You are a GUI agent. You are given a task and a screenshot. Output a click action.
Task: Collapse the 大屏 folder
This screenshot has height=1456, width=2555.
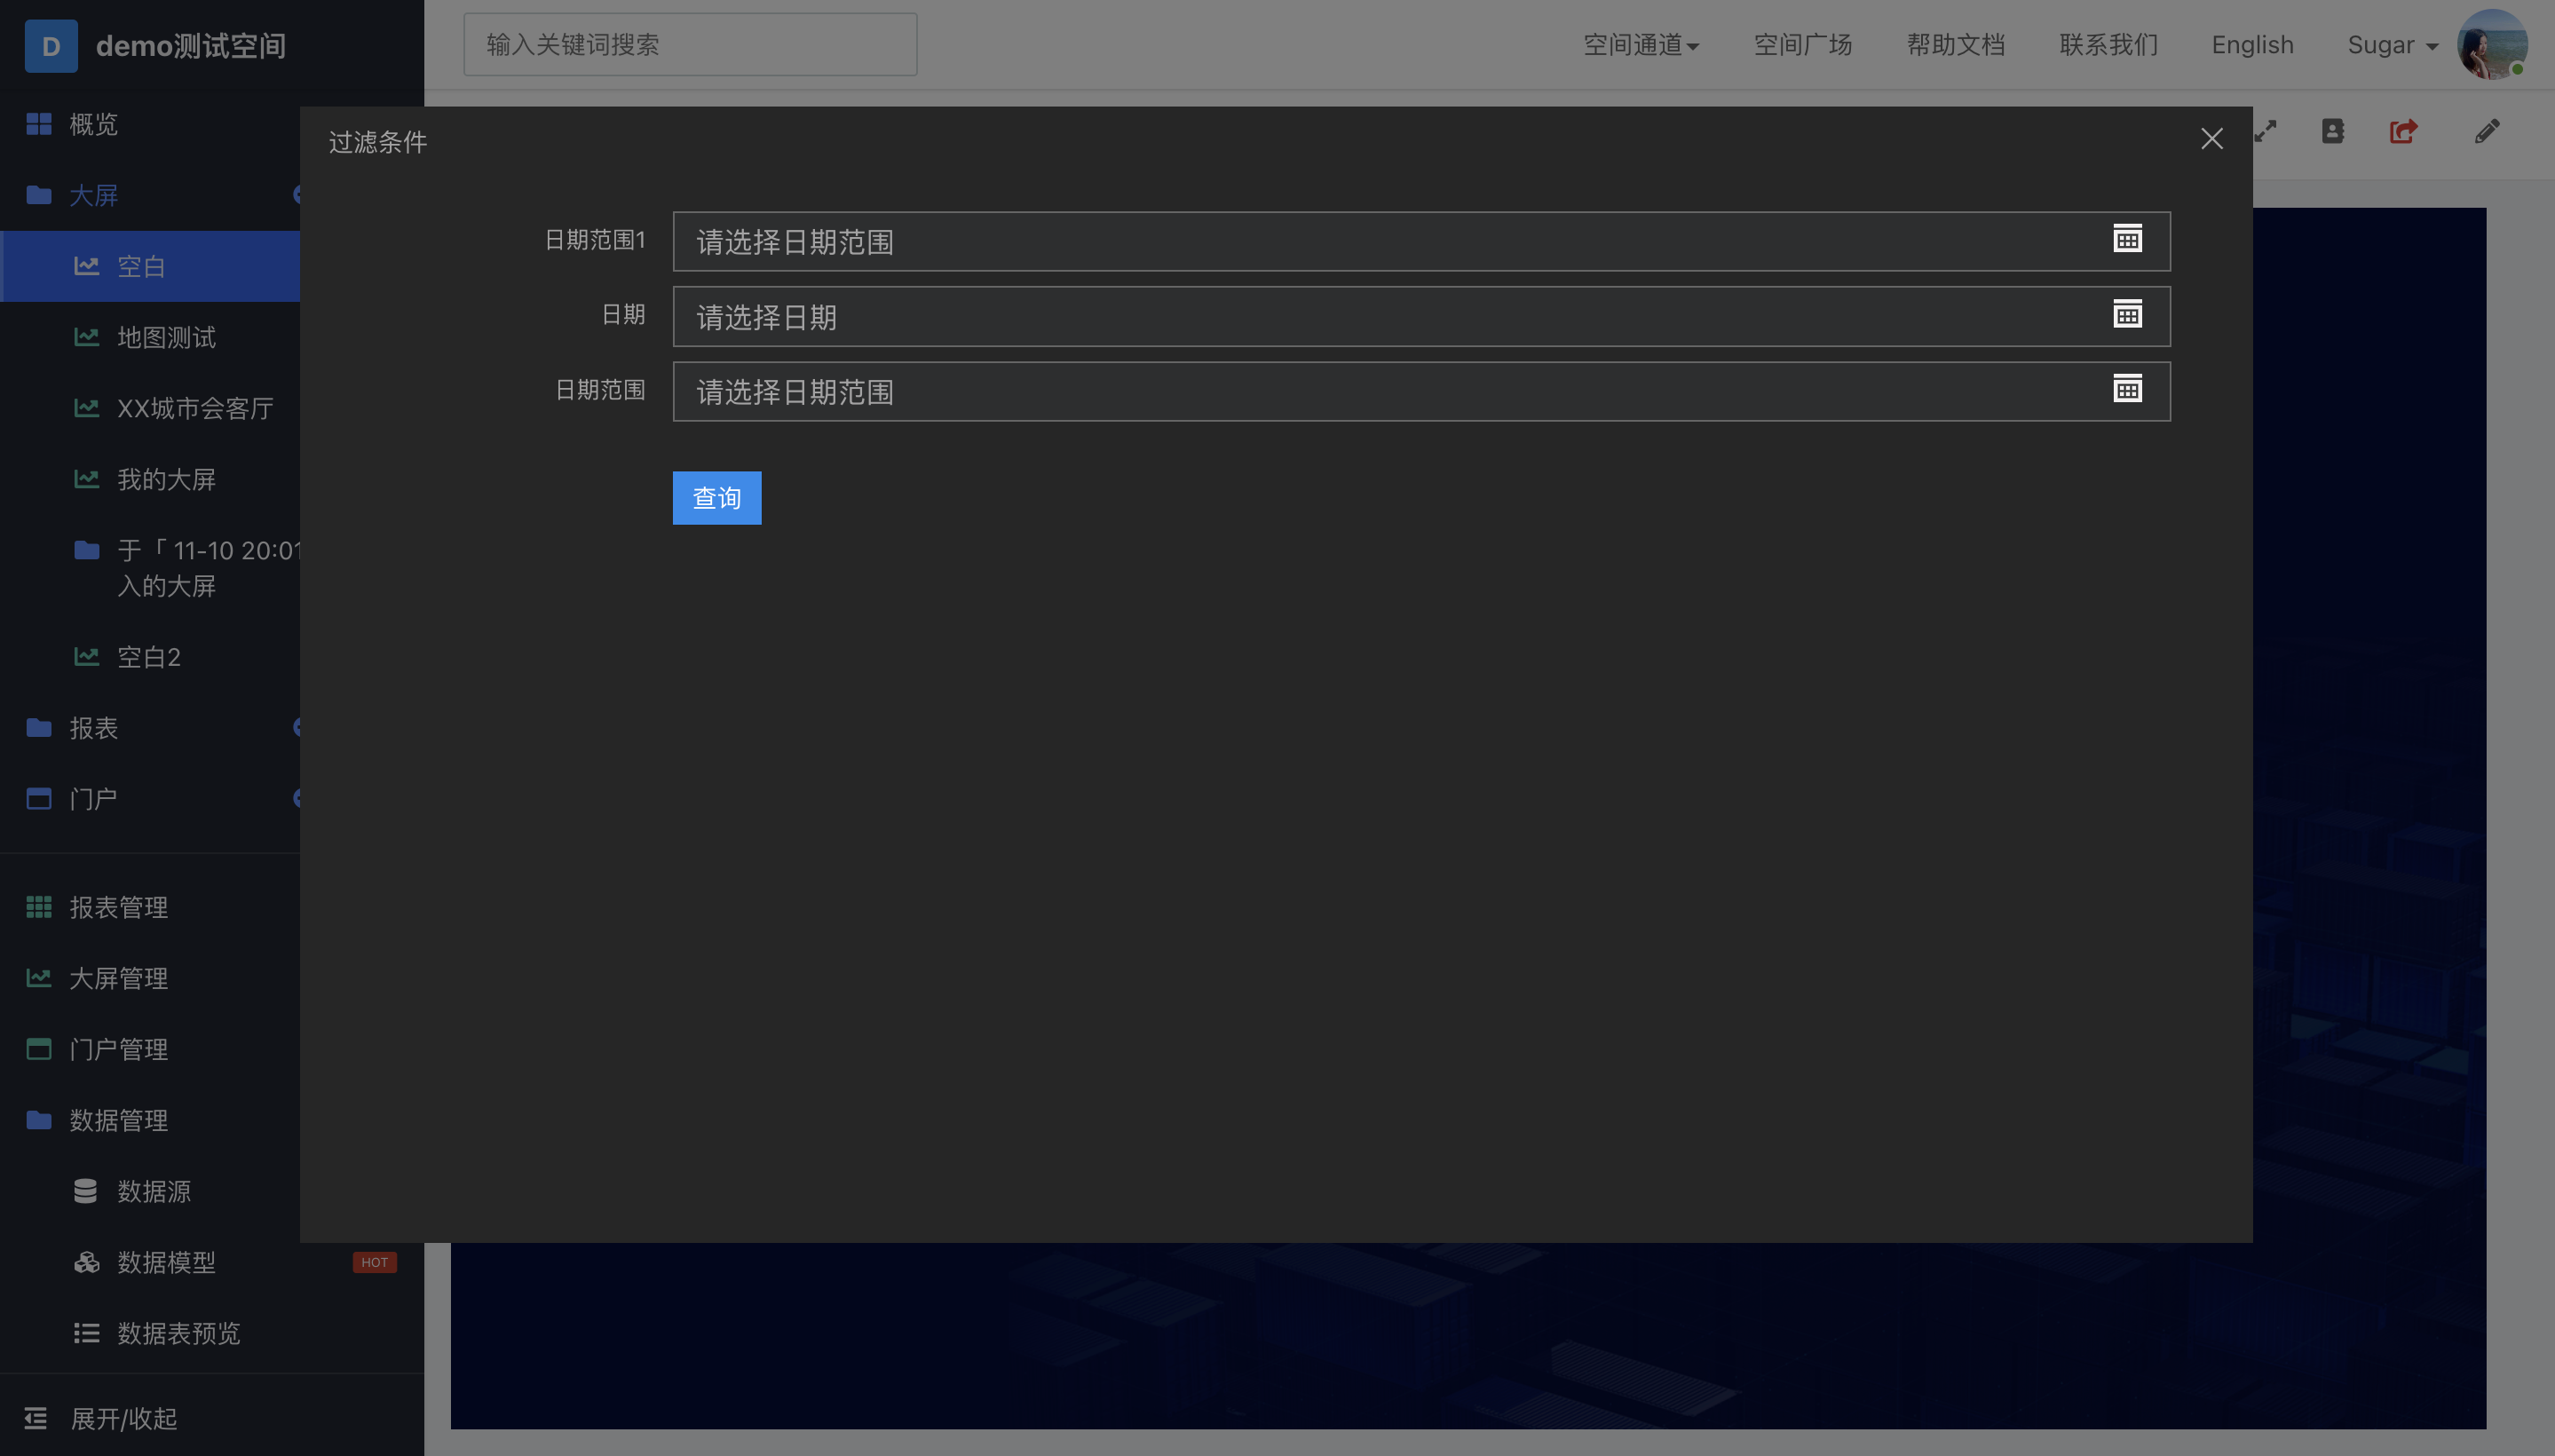[x=93, y=195]
